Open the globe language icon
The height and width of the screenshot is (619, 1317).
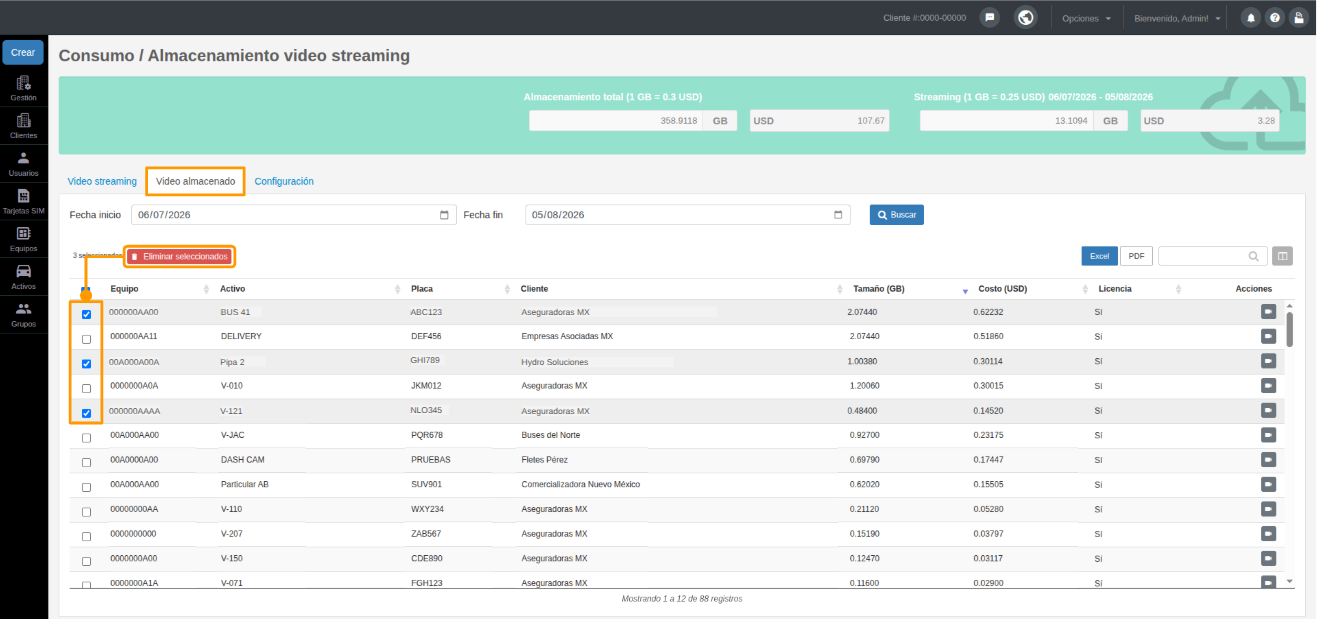coord(1024,18)
